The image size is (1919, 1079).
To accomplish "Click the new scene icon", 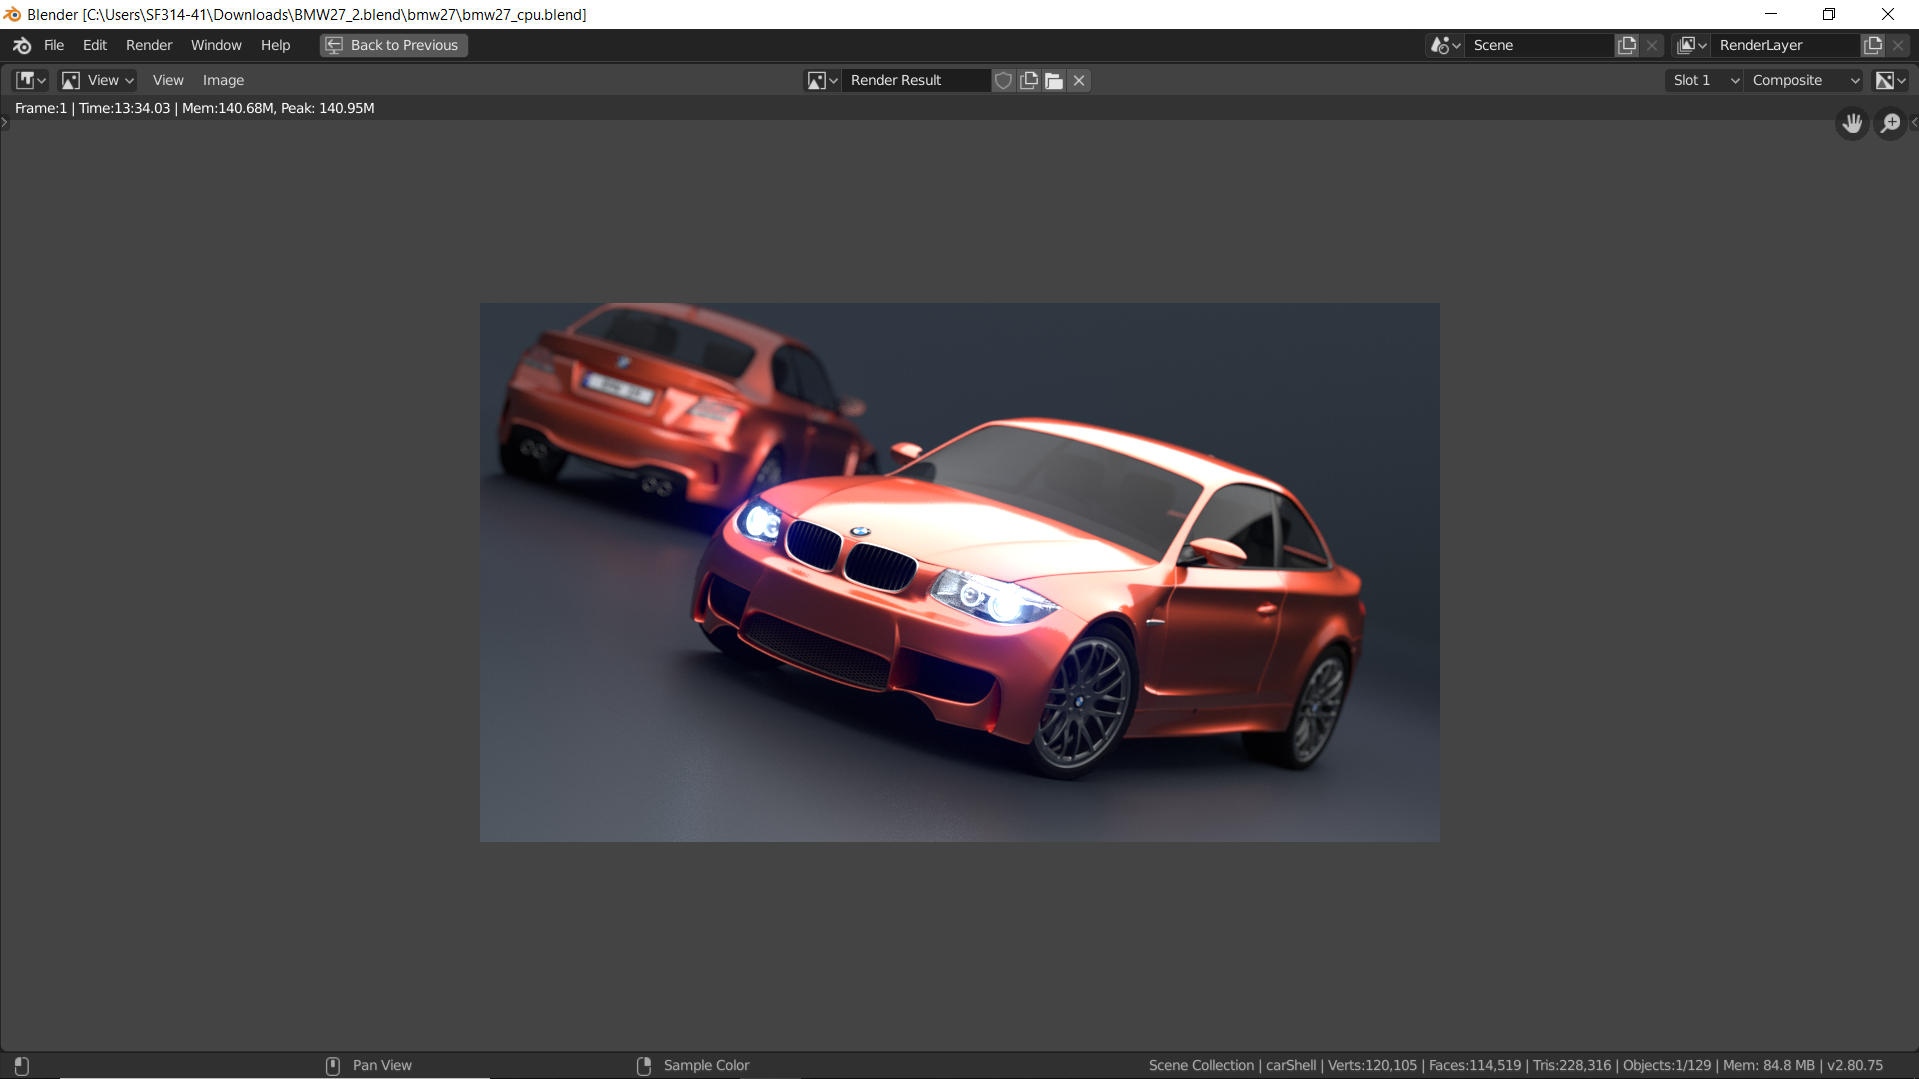I will (x=1627, y=45).
